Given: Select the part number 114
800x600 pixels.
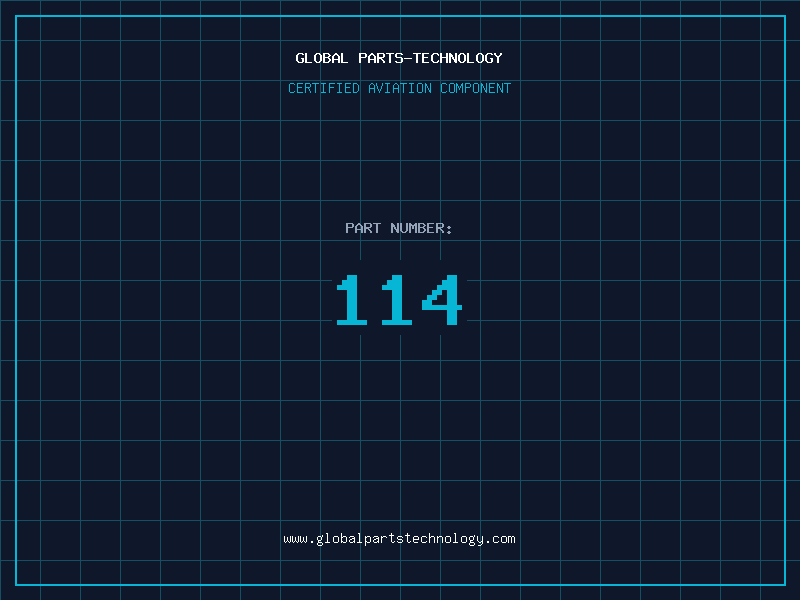Looking at the screenshot, I should pos(399,300).
